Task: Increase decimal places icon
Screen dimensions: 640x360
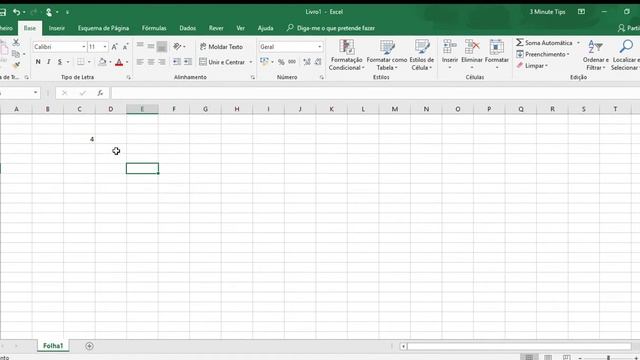Action: [307, 62]
